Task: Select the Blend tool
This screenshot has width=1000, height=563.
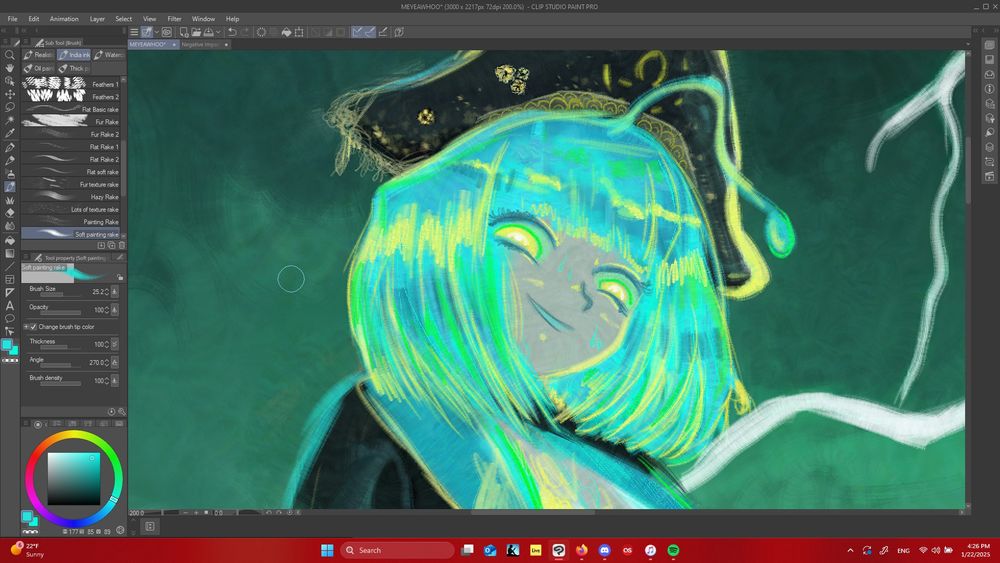Action: 10,226
